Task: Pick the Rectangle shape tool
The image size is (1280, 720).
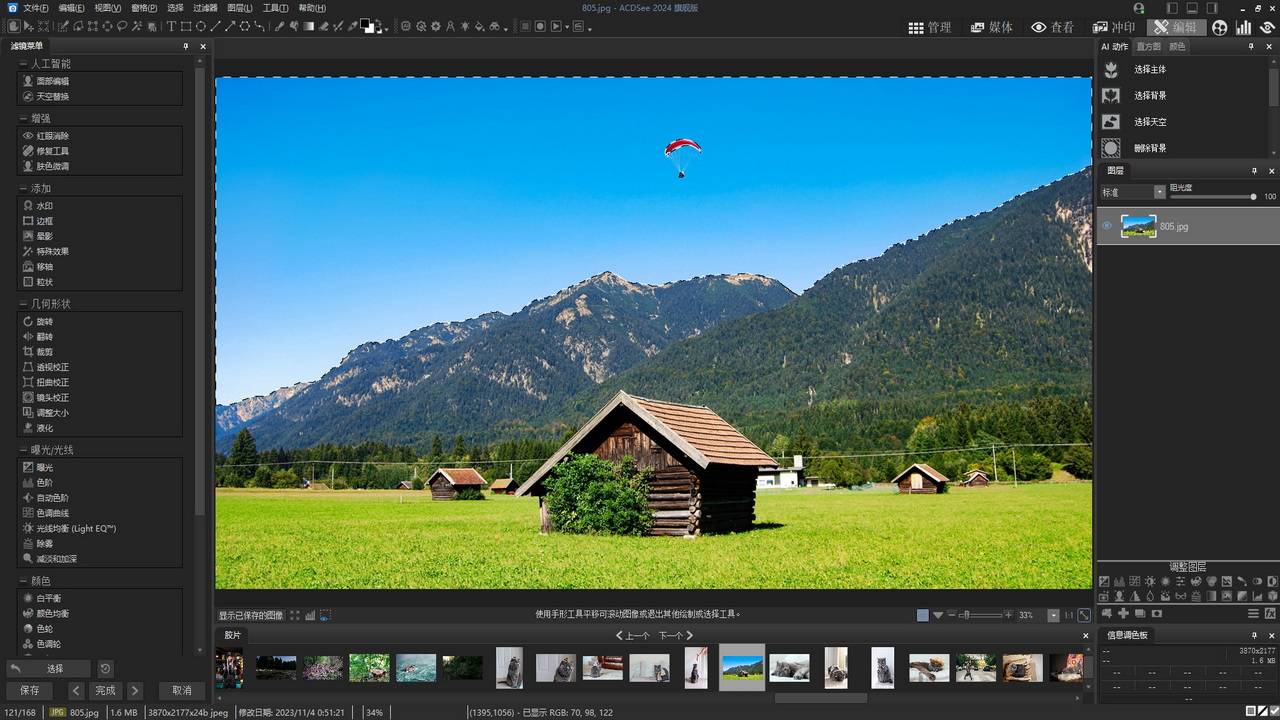Action: pos(186,26)
